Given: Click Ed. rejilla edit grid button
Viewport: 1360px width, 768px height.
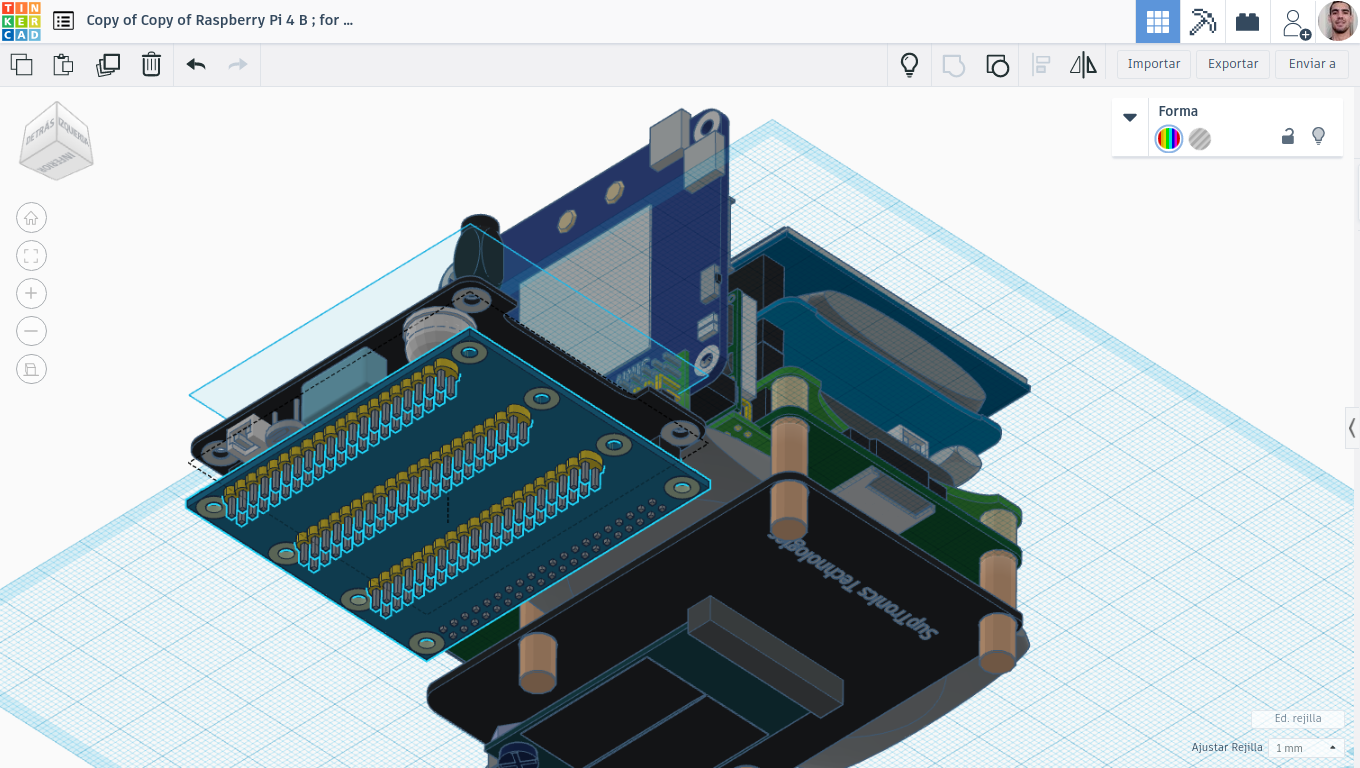Looking at the screenshot, I should click(x=1298, y=718).
